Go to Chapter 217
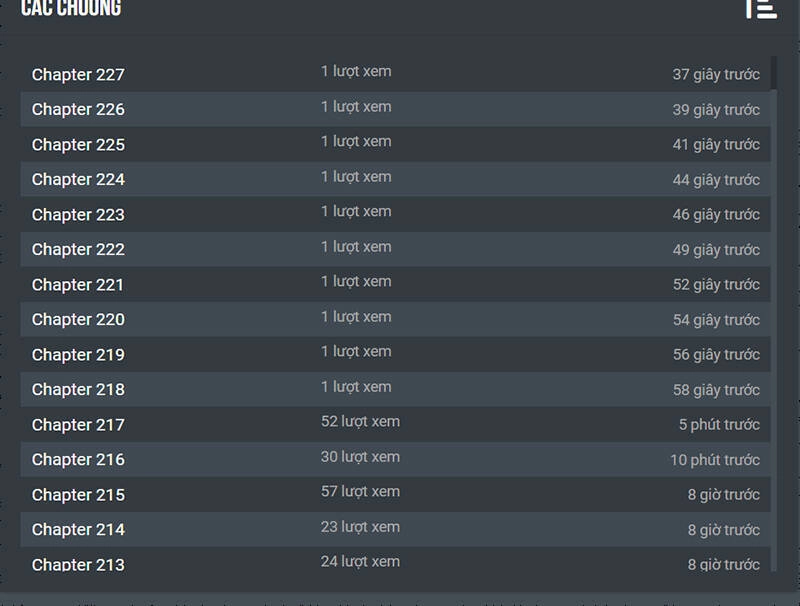Screen dimensions: 800x606 tap(78, 425)
